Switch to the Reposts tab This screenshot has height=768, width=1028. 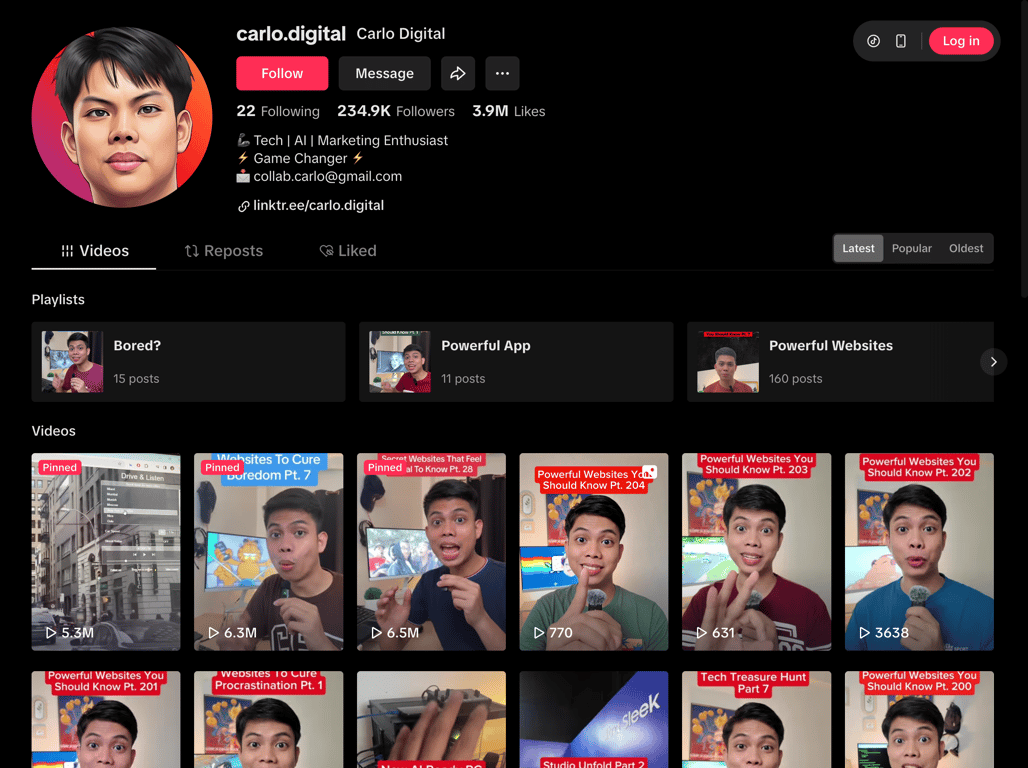coord(223,251)
